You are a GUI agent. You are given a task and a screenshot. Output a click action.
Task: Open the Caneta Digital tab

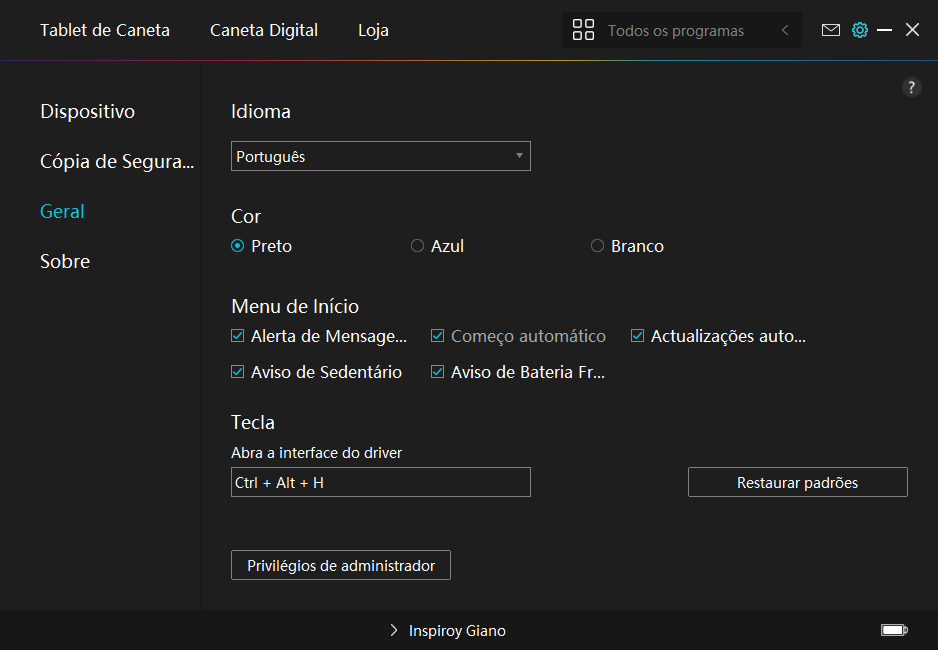click(x=264, y=30)
